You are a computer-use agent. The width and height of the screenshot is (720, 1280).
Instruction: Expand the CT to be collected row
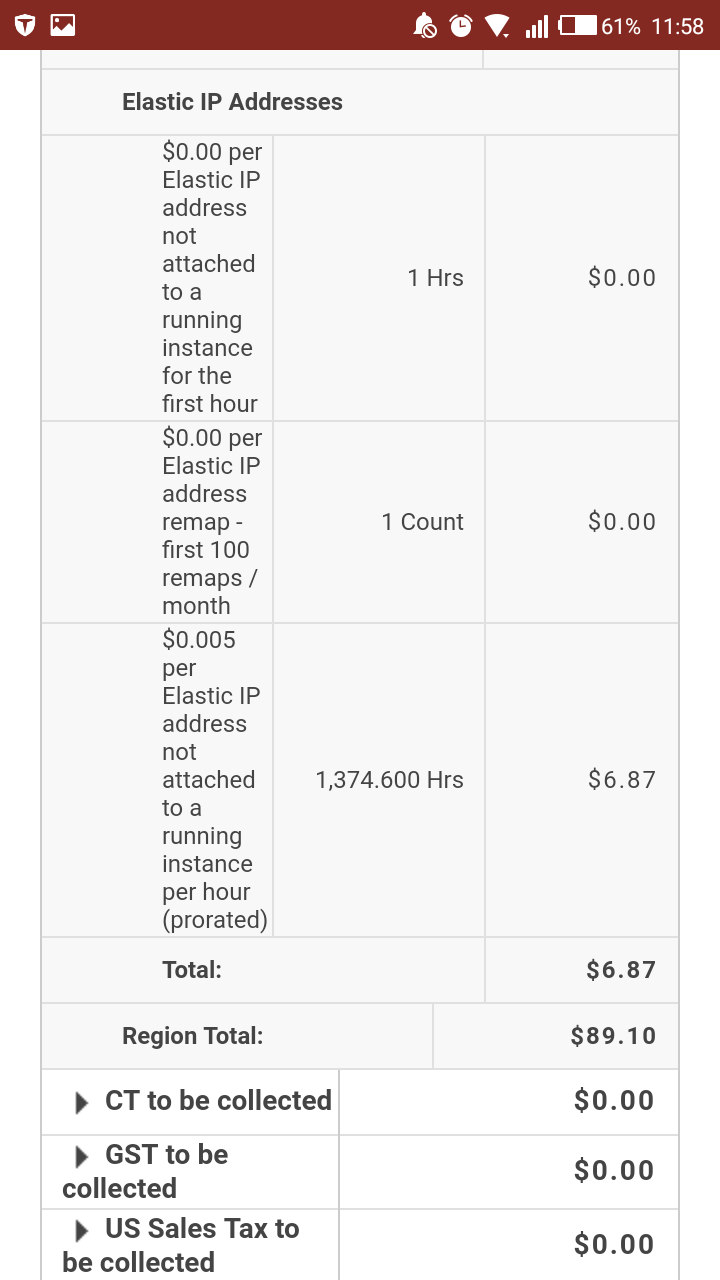click(82, 1103)
